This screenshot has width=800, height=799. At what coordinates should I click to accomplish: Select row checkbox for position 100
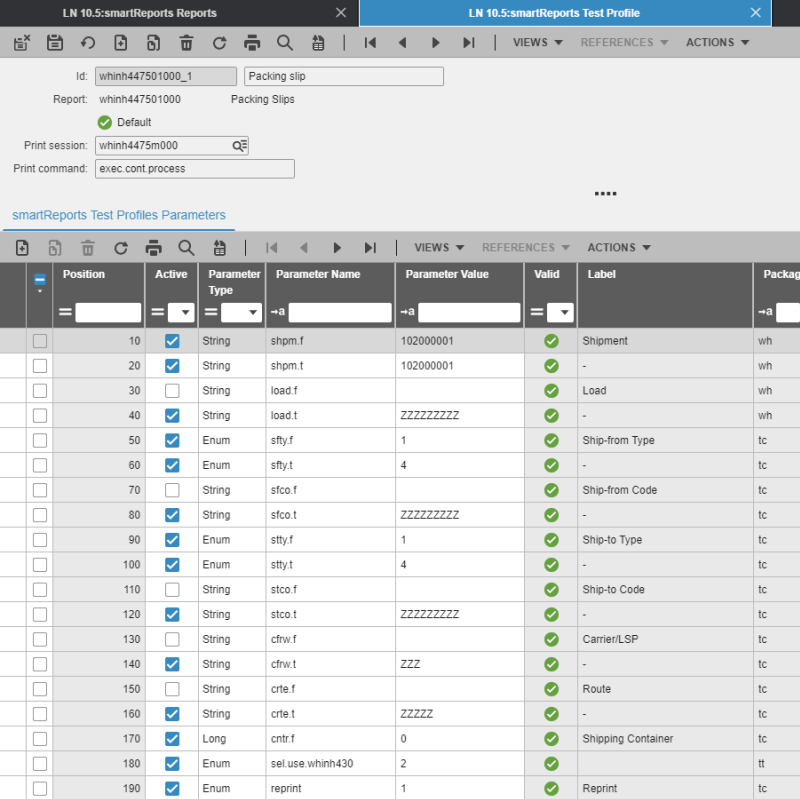pos(40,565)
